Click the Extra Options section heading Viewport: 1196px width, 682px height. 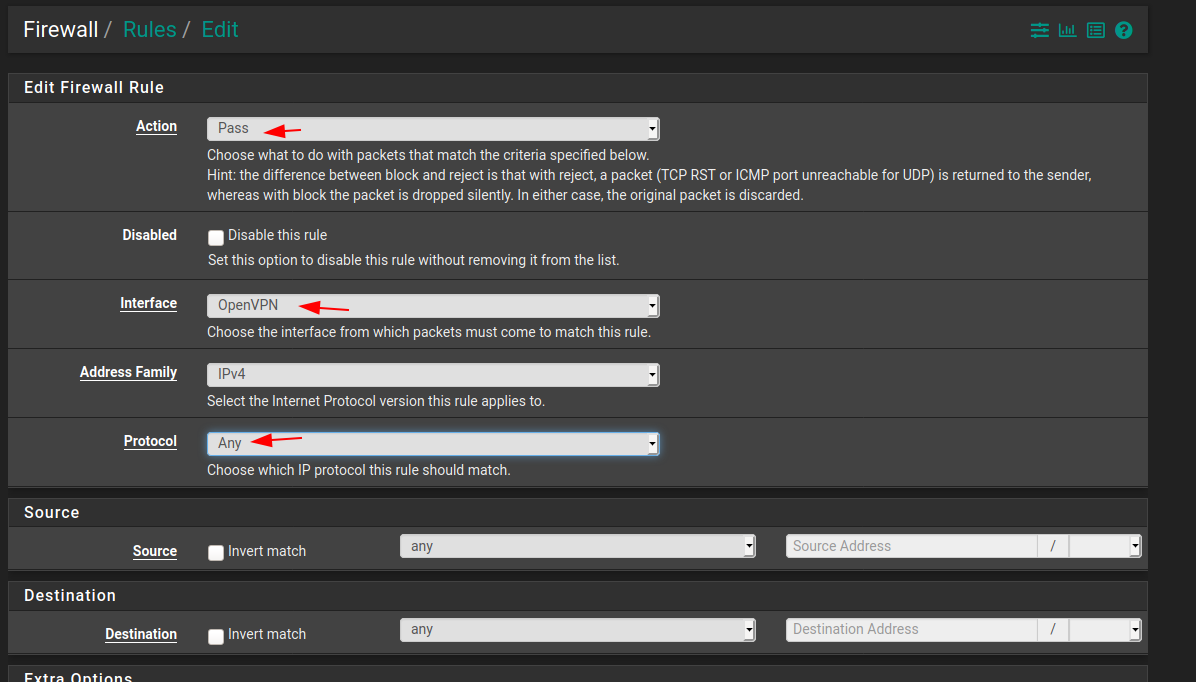click(x=79, y=676)
